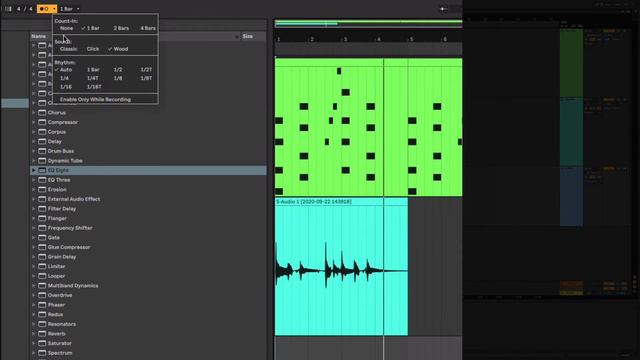640x360 pixels.
Task: Select the highest MIDI note in green clip
Action: pos(339,71)
